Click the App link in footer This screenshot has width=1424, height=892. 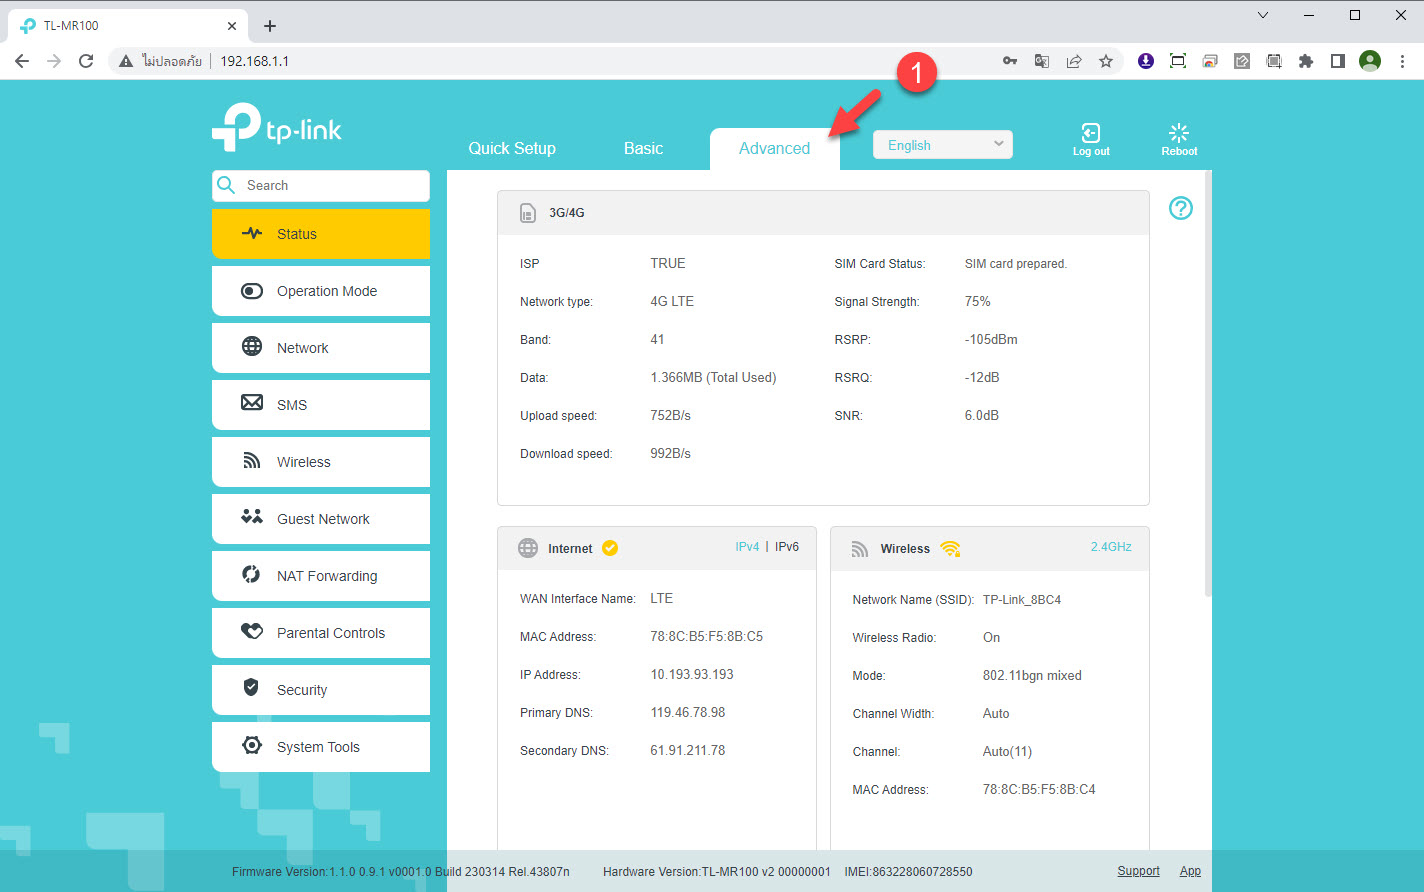pyautogui.click(x=1190, y=871)
